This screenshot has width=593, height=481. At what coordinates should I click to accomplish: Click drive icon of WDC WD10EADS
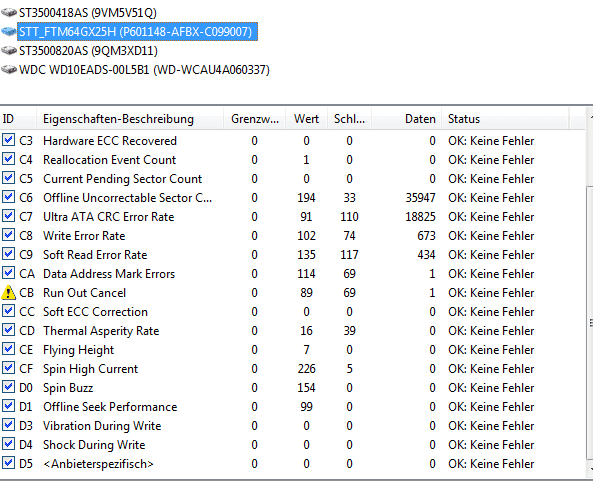(9, 70)
